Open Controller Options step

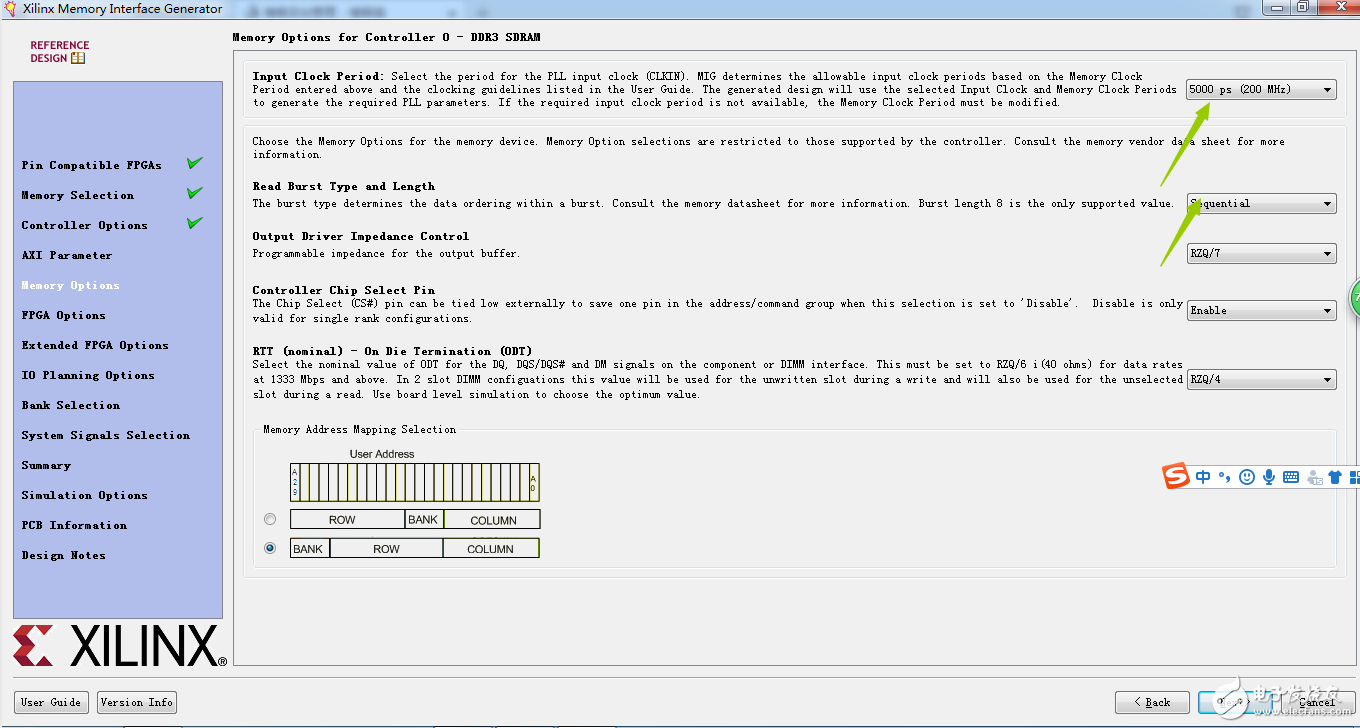(x=84, y=225)
